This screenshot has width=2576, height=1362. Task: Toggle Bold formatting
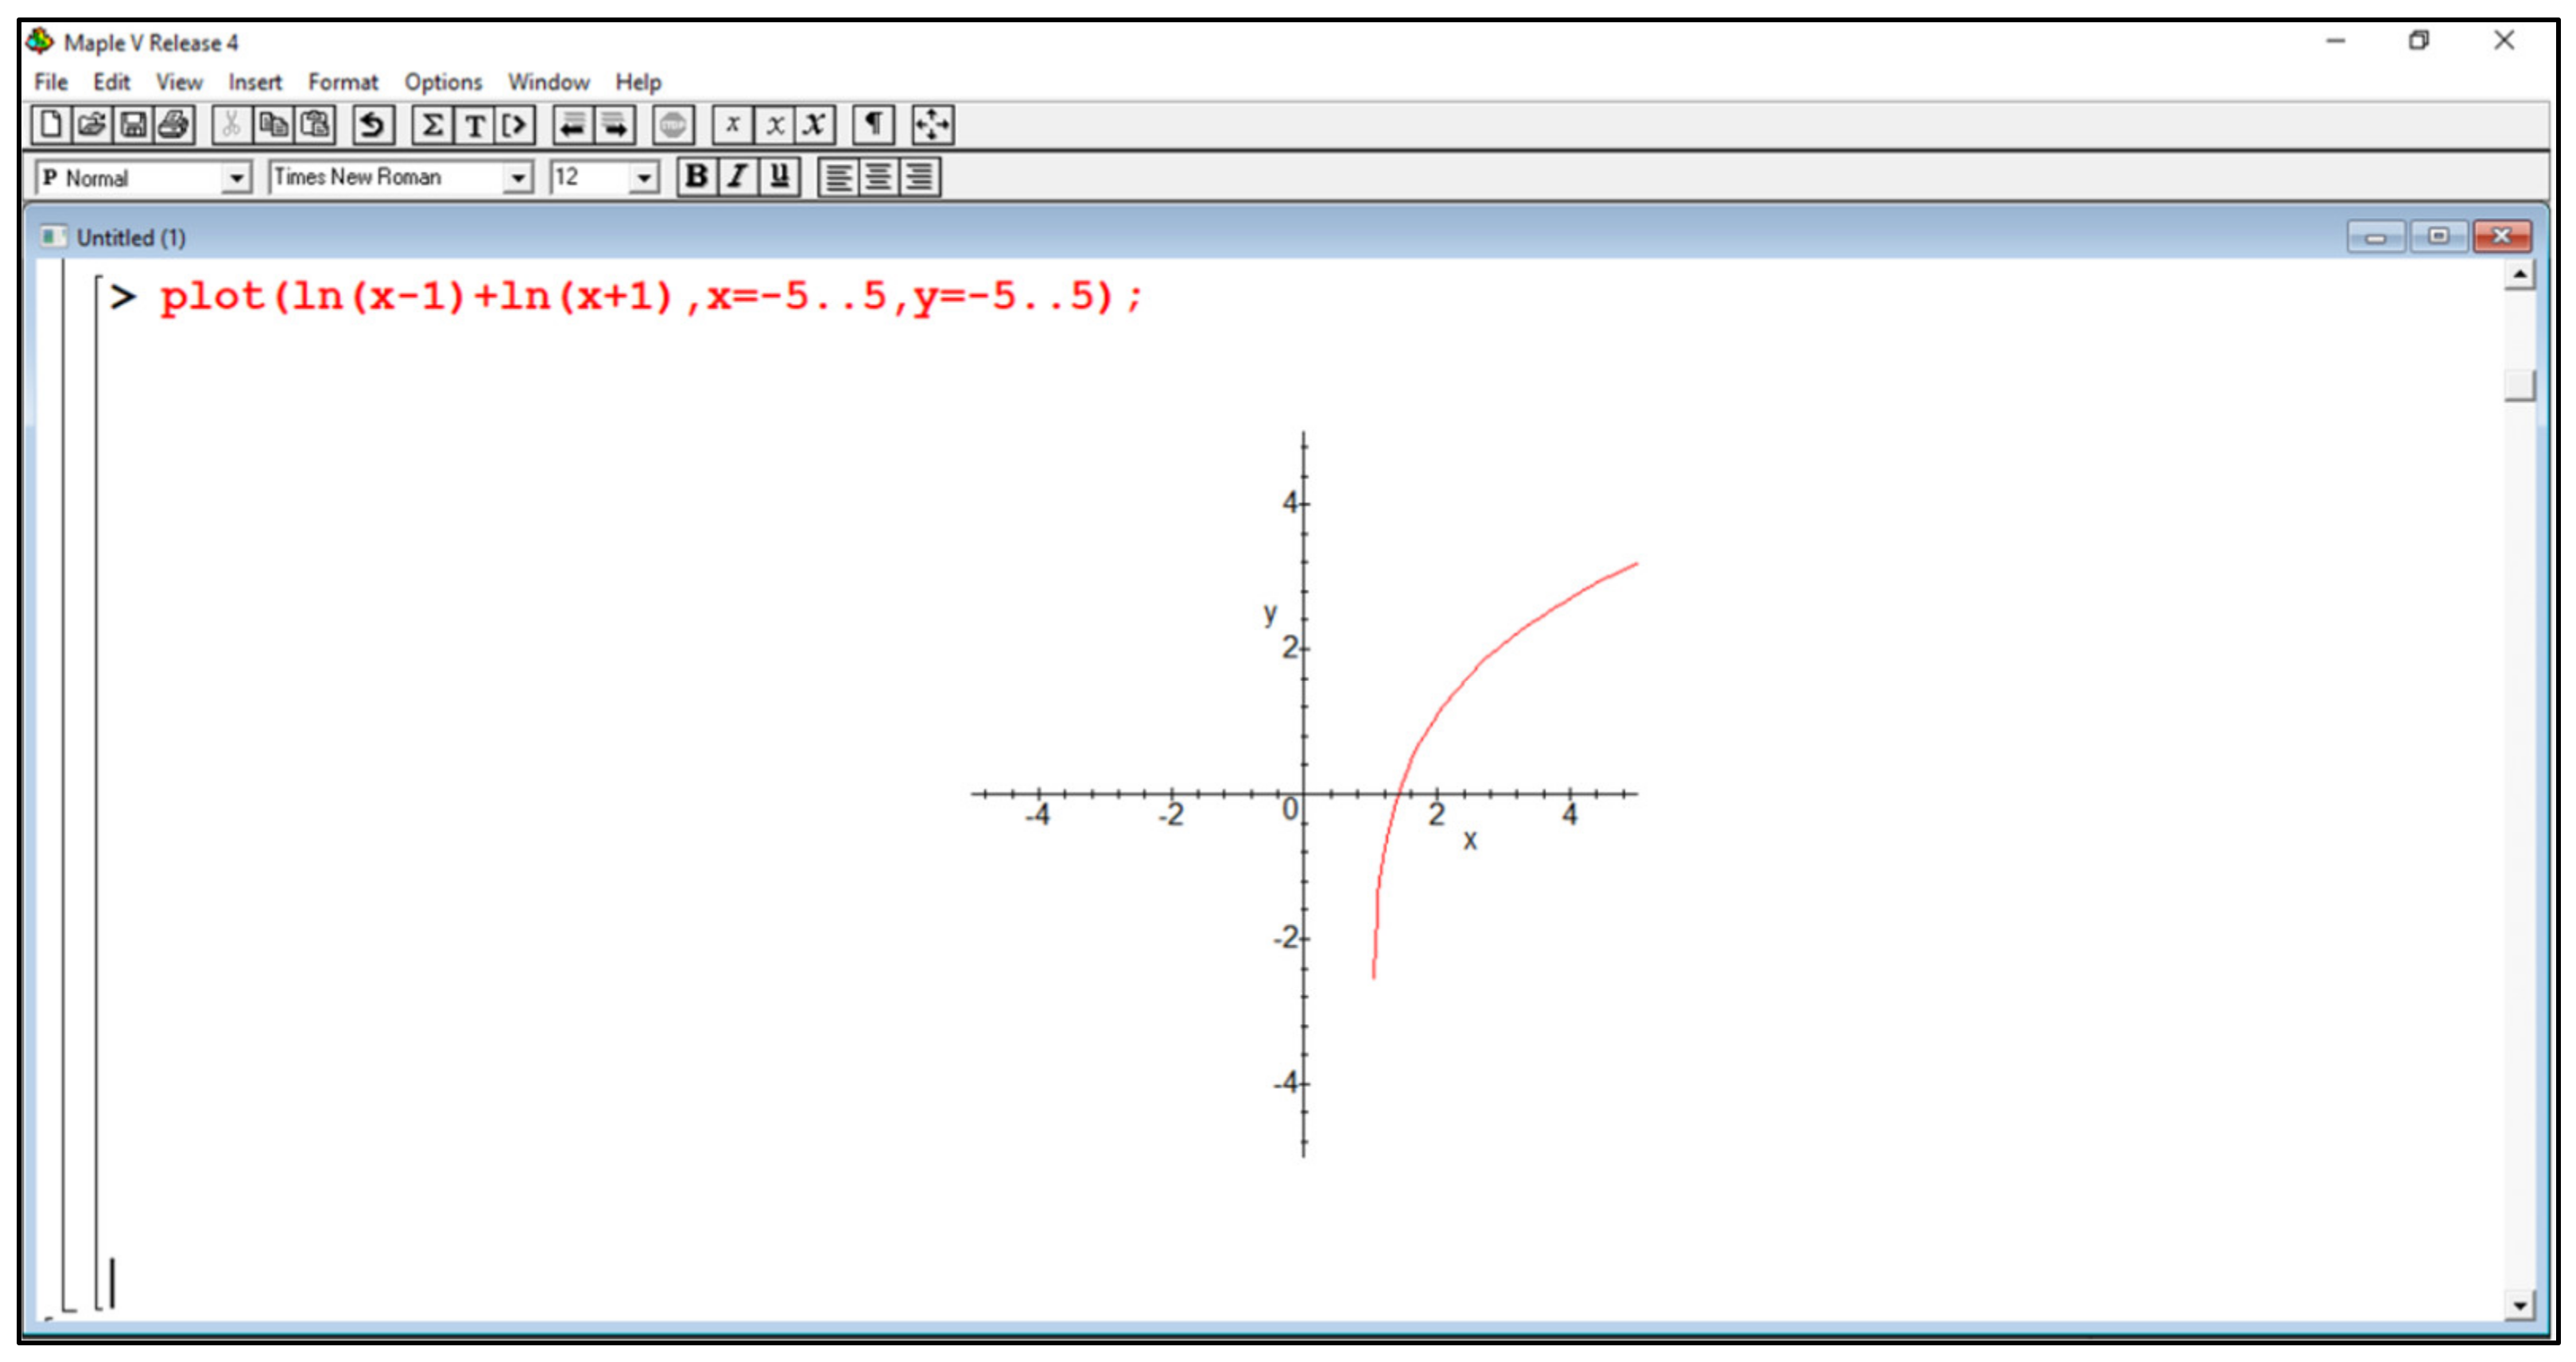(696, 177)
